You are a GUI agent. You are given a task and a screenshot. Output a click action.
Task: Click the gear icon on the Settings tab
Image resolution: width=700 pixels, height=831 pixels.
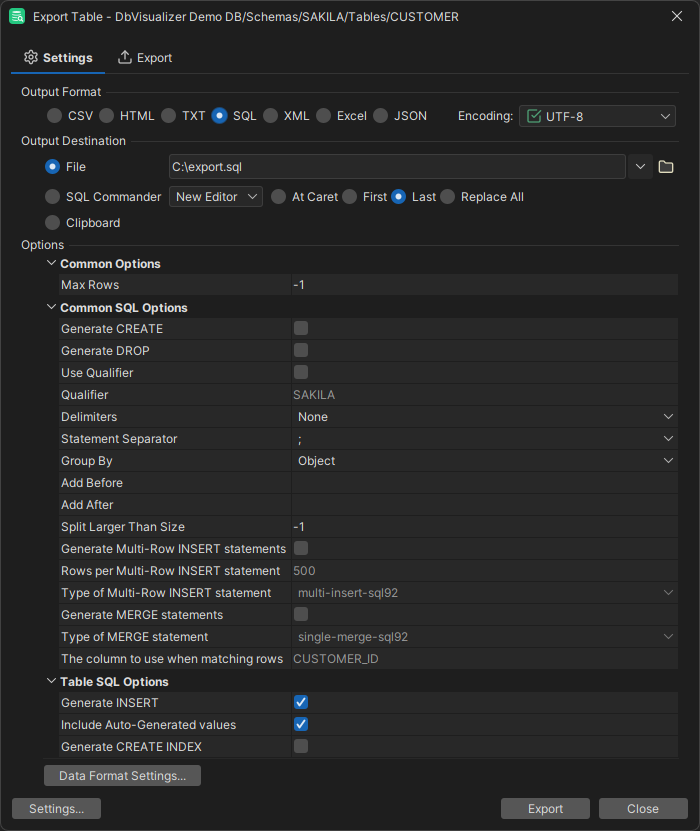click(30, 57)
